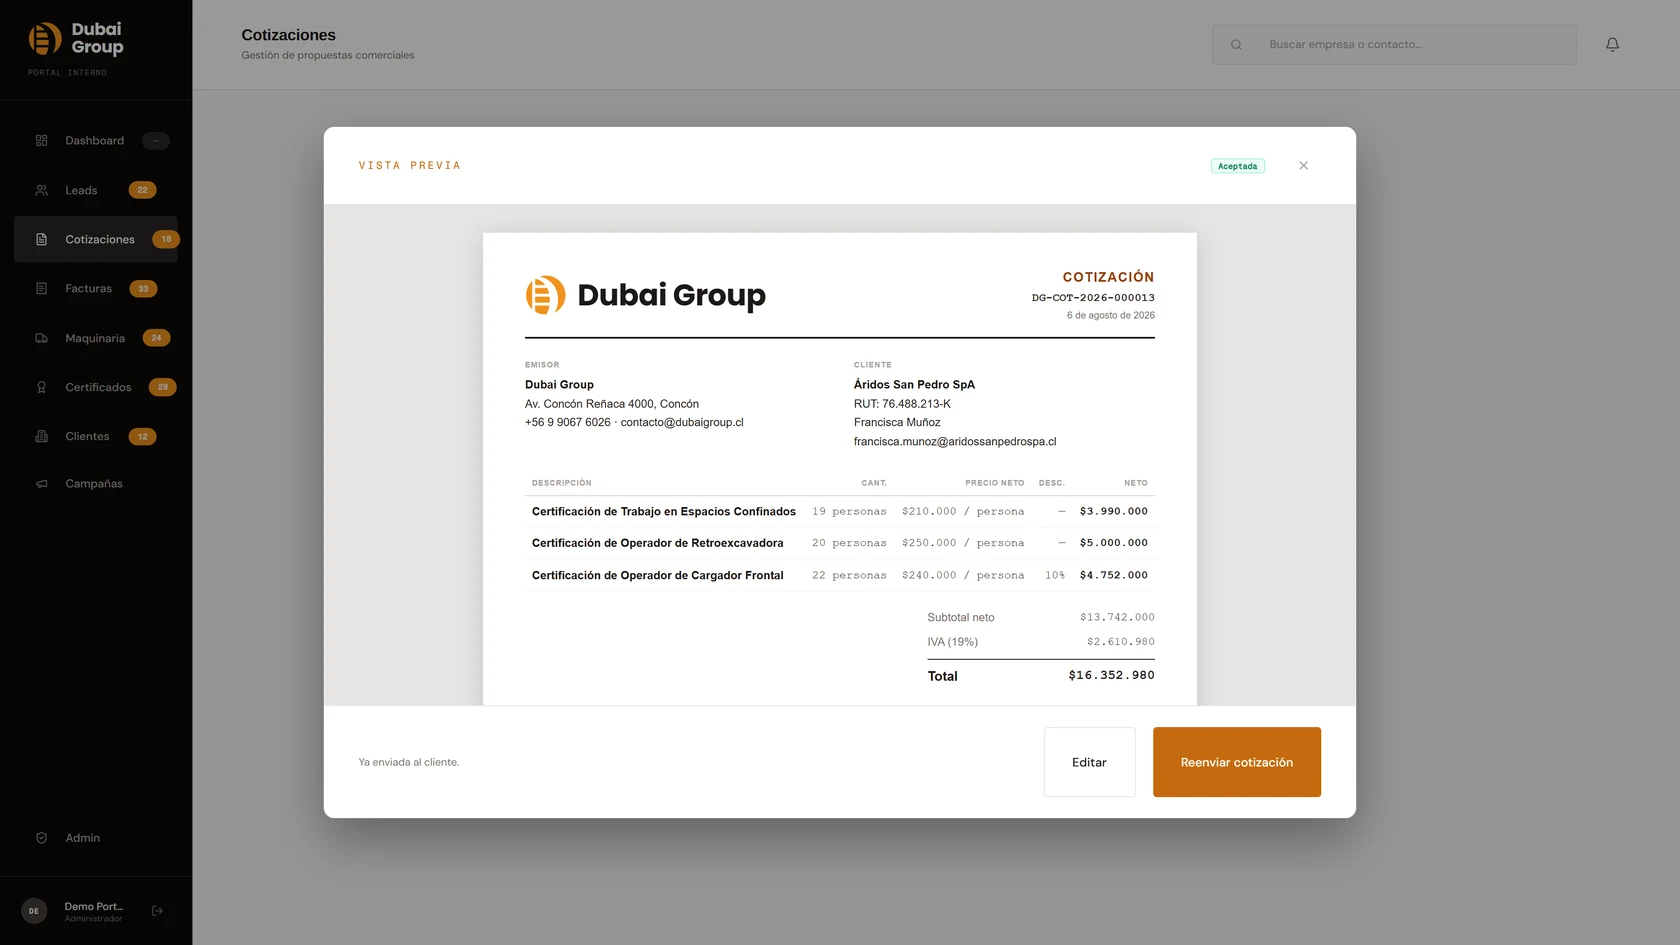1680x945 pixels.
Task: Open notifications bell icon
Action: [x=1612, y=44]
